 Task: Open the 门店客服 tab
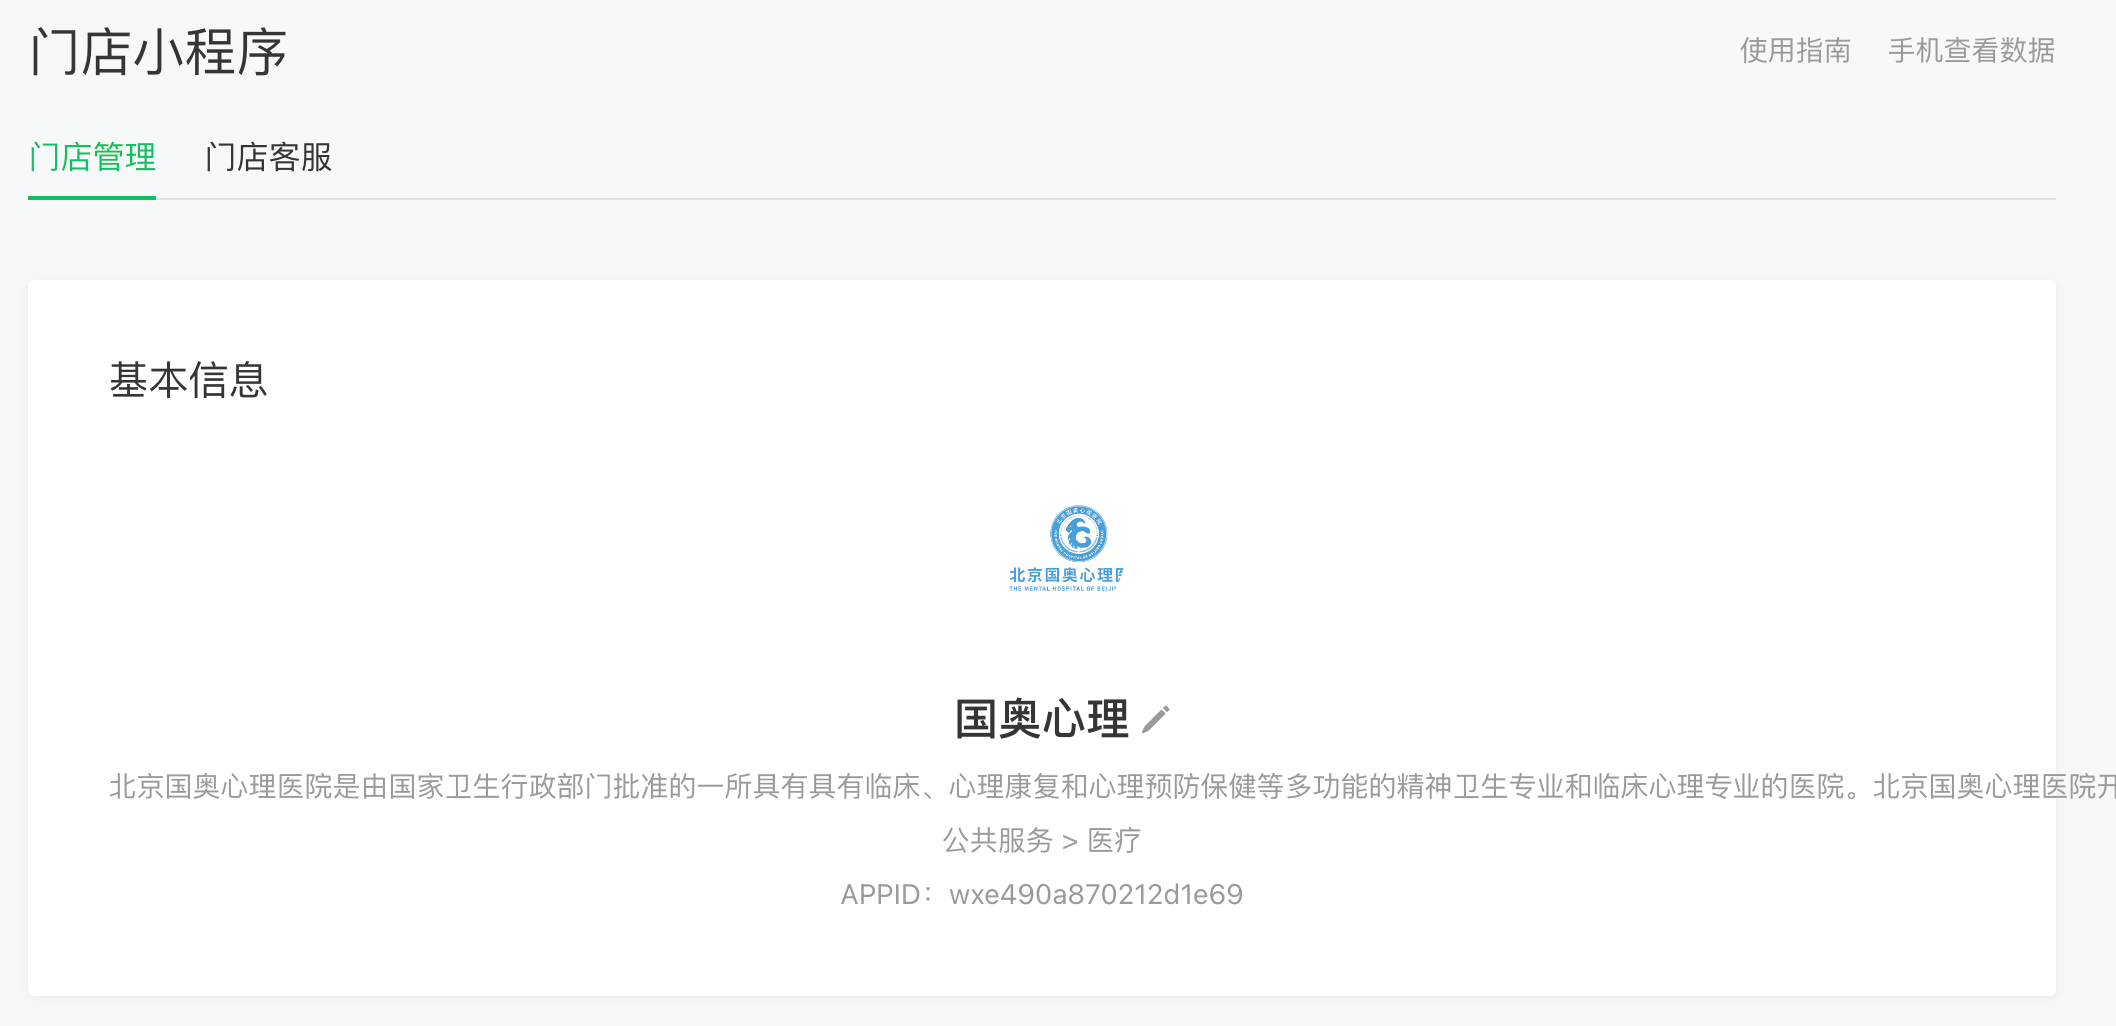268,157
